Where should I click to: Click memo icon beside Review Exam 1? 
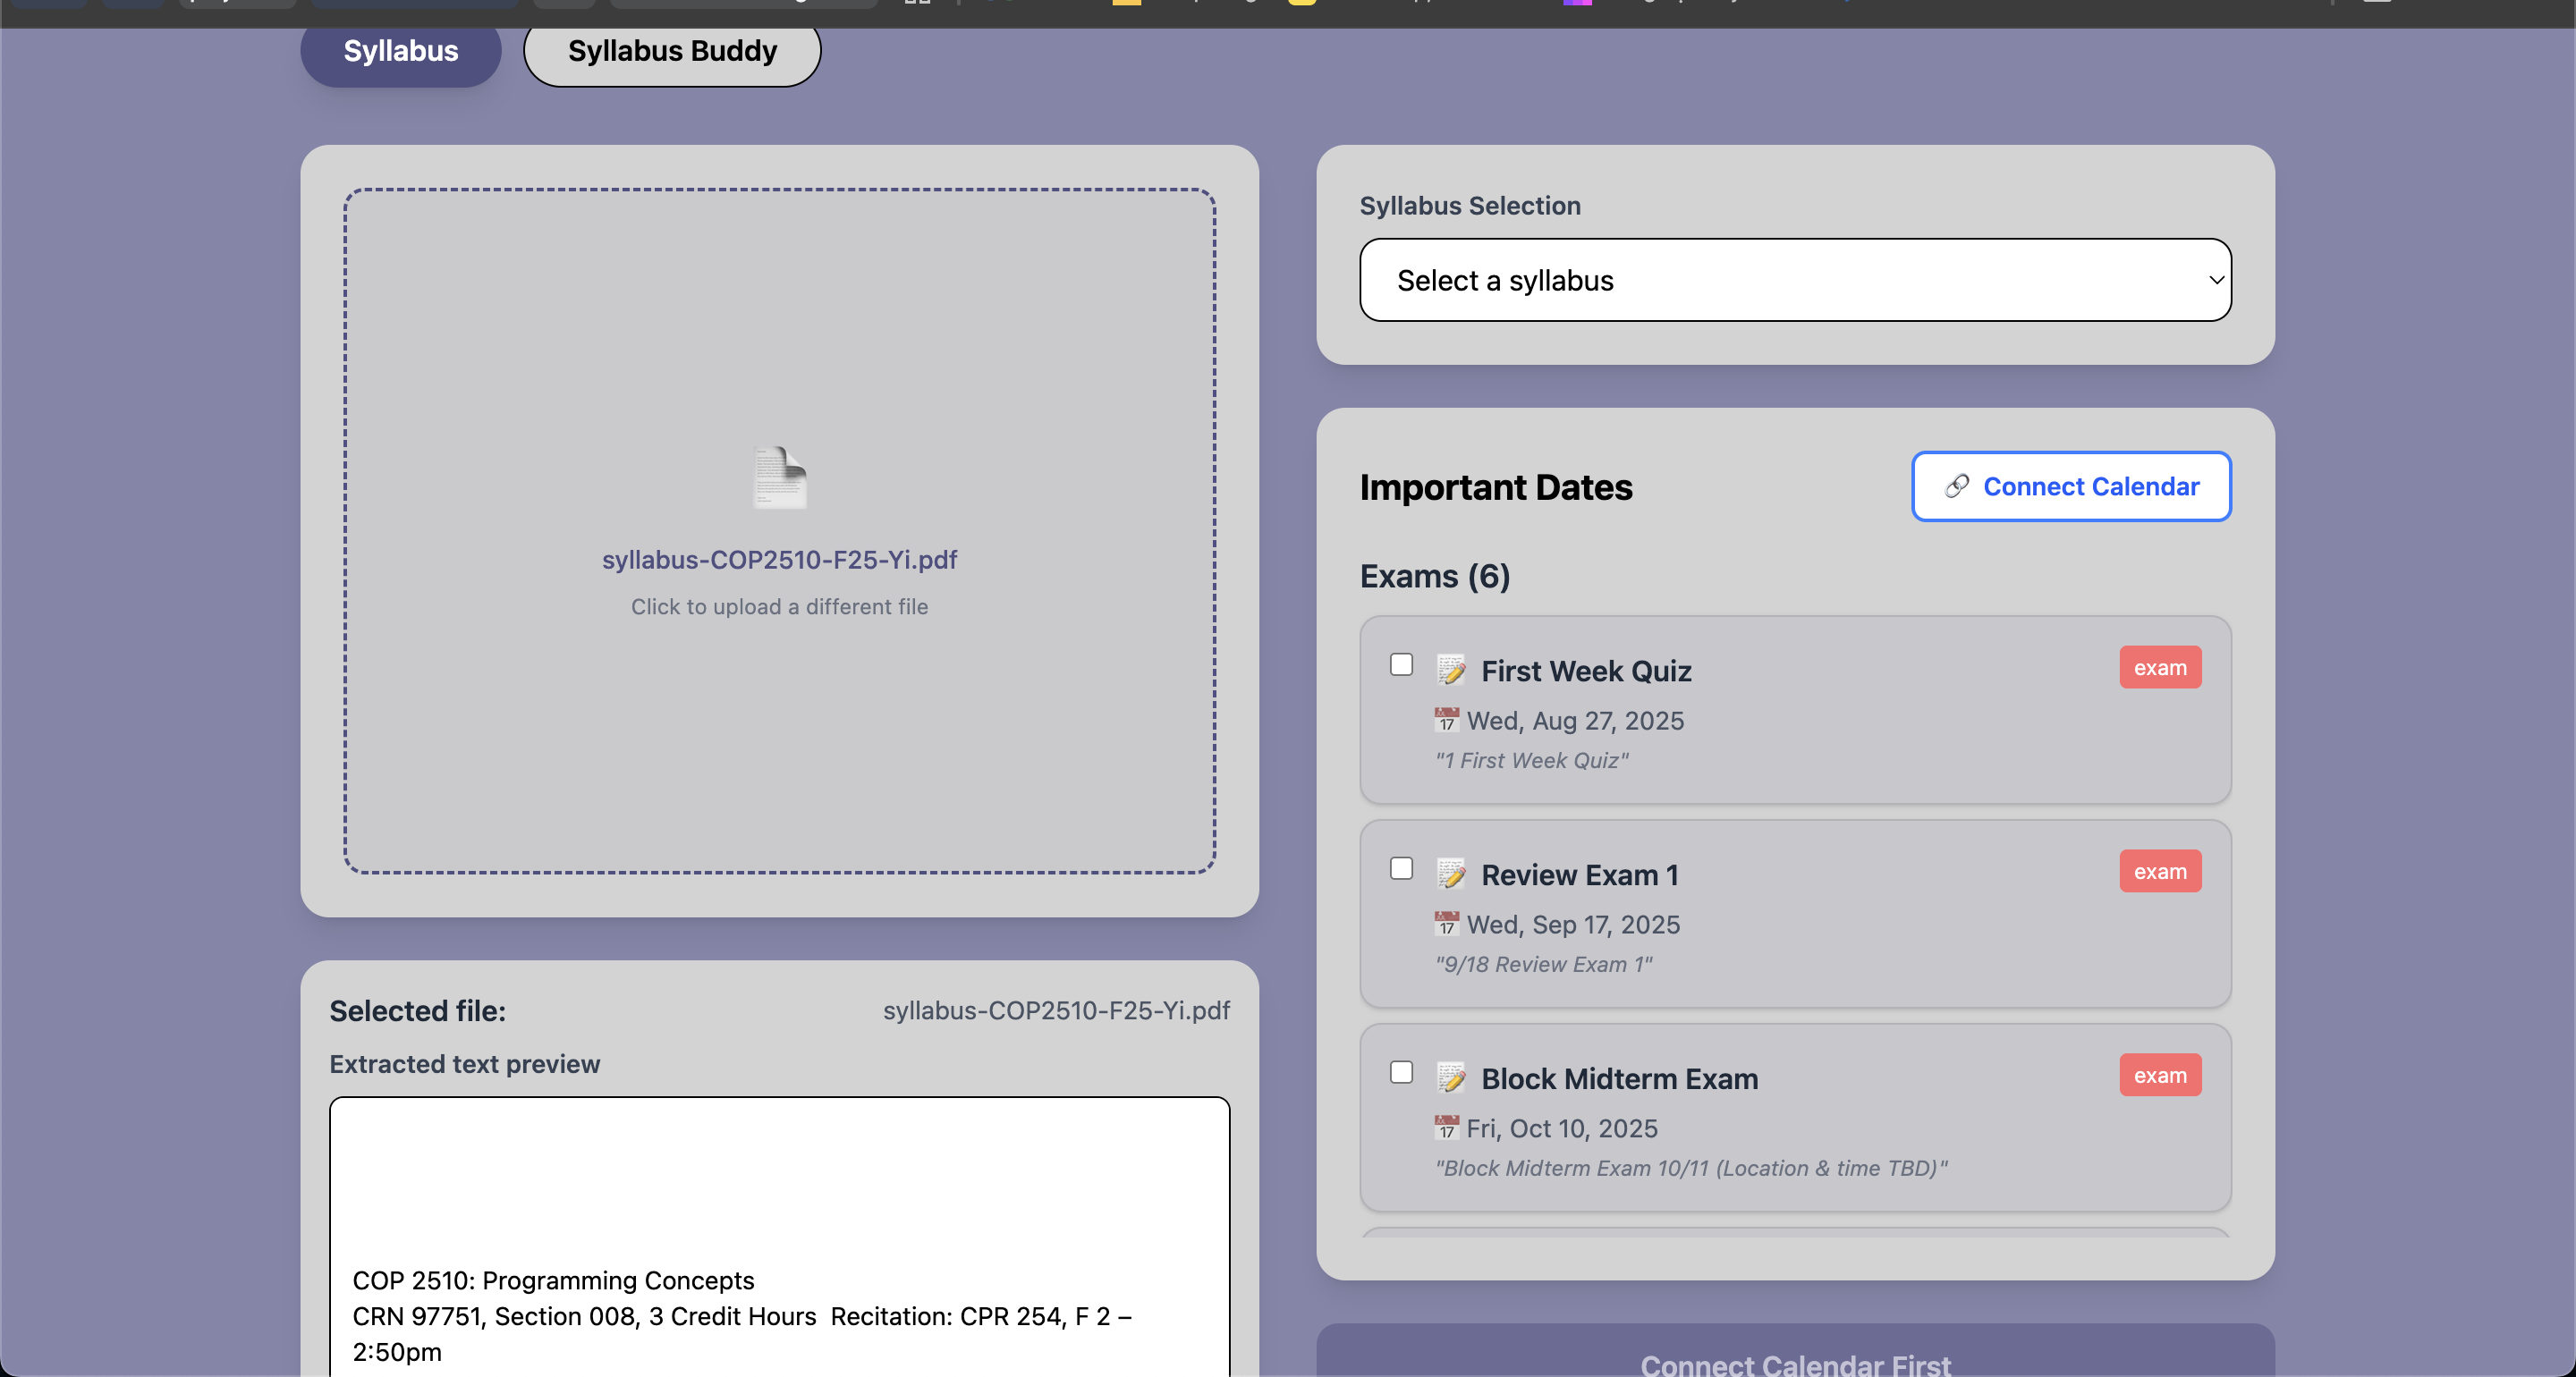click(x=1451, y=874)
